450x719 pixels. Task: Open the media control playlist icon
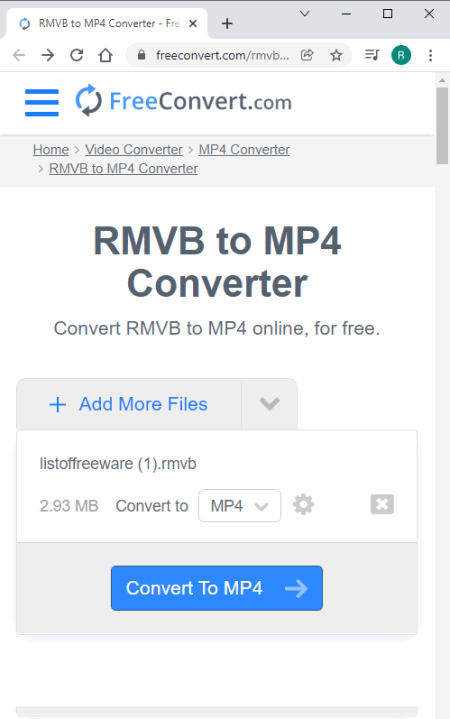point(372,55)
